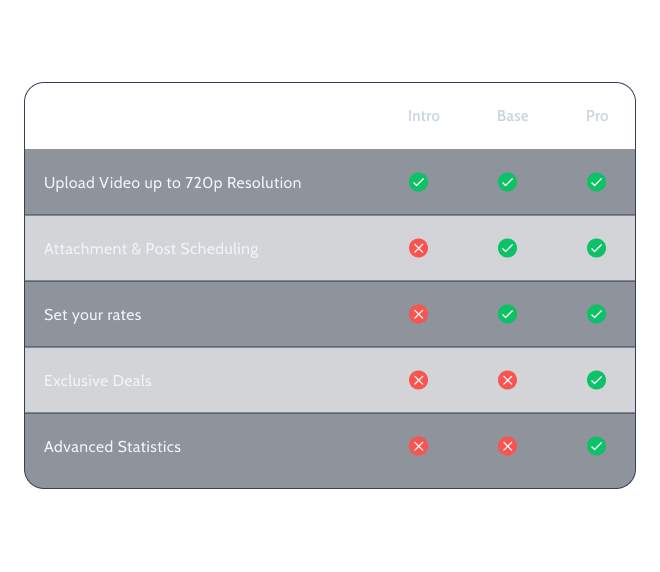Select the Pro plan column header

(597, 116)
